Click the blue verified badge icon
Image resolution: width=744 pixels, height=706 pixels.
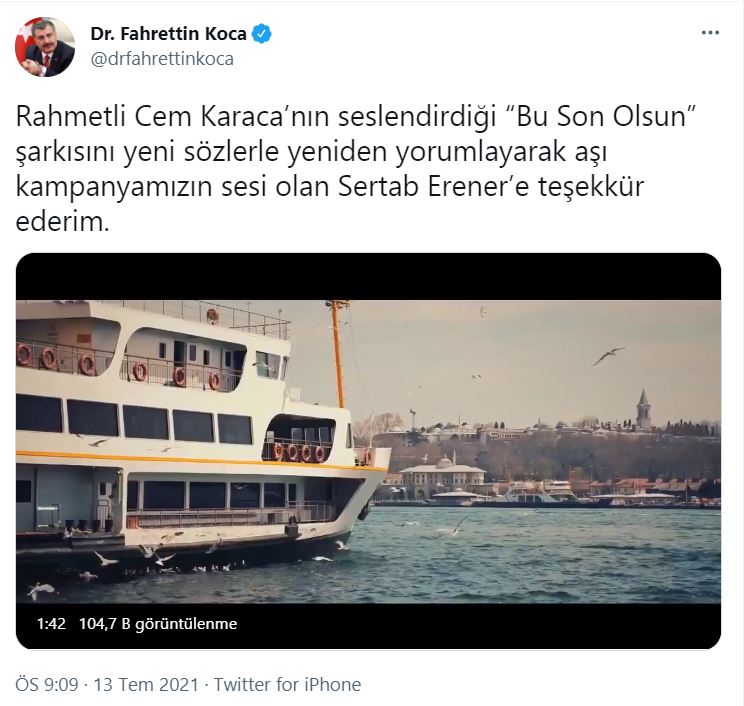click(x=261, y=34)
